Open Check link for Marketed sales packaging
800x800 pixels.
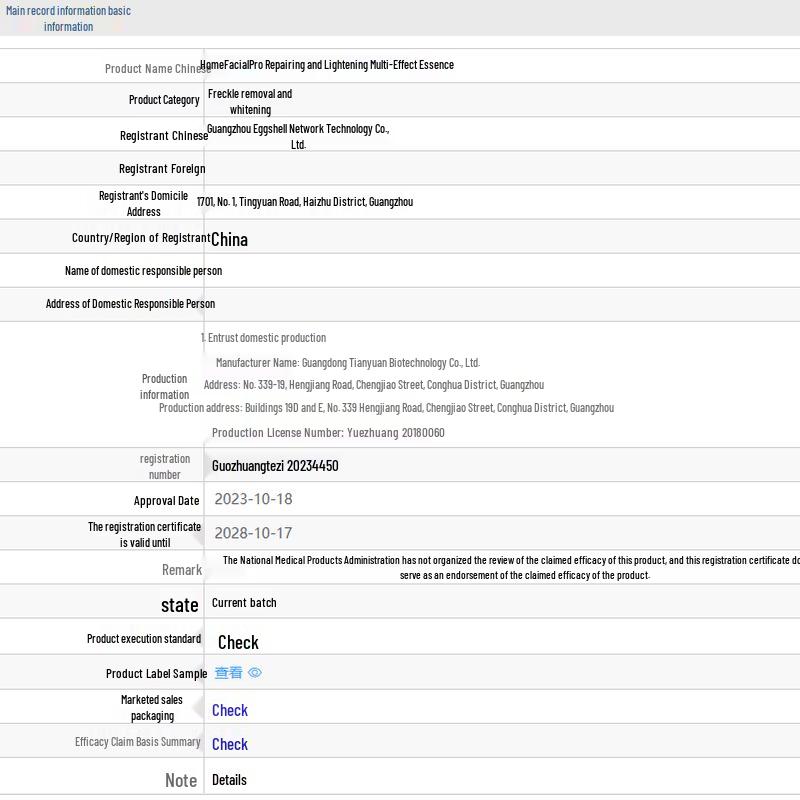[x=230, y=710]
